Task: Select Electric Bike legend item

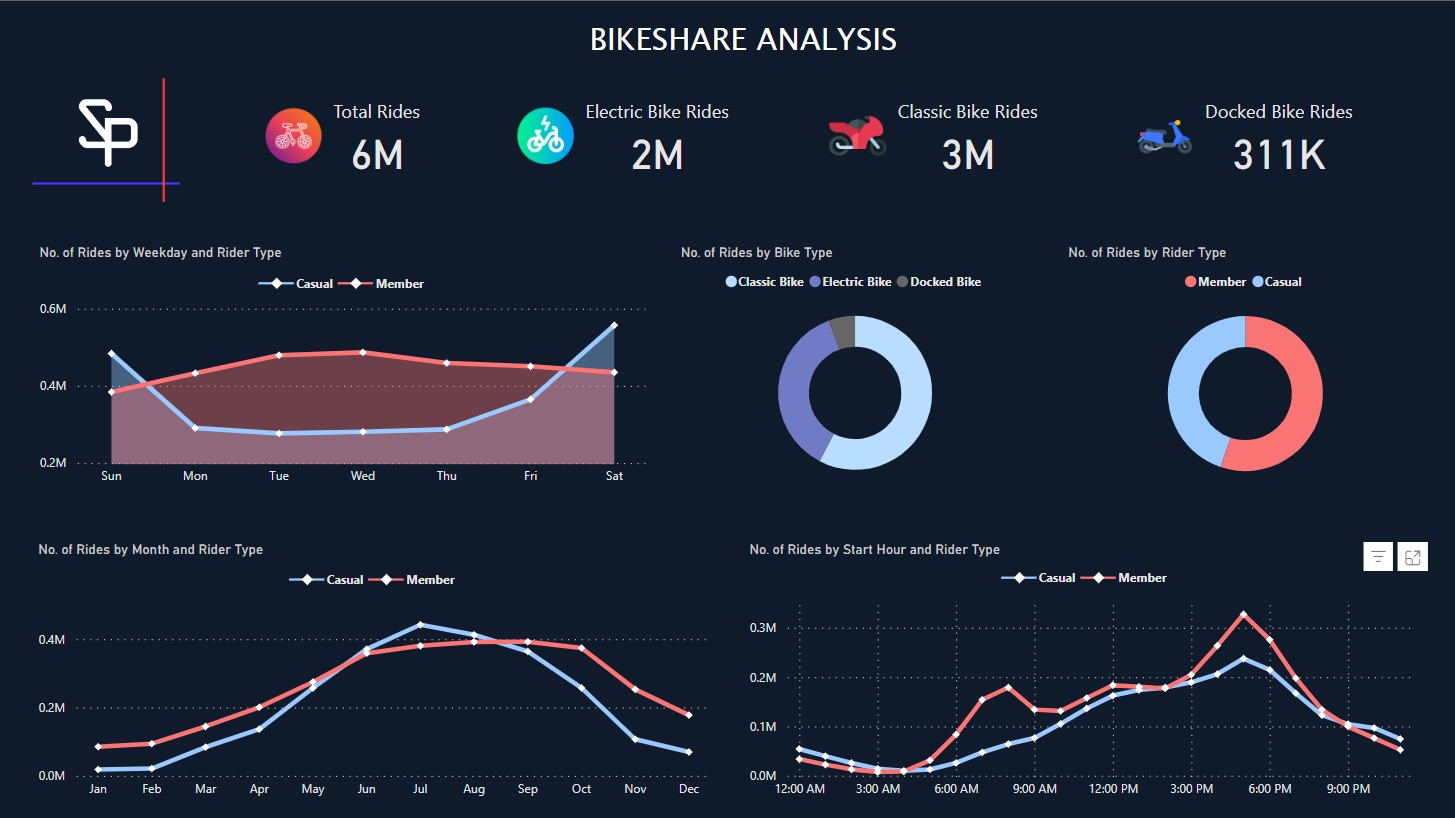Action: click(850, 282)
